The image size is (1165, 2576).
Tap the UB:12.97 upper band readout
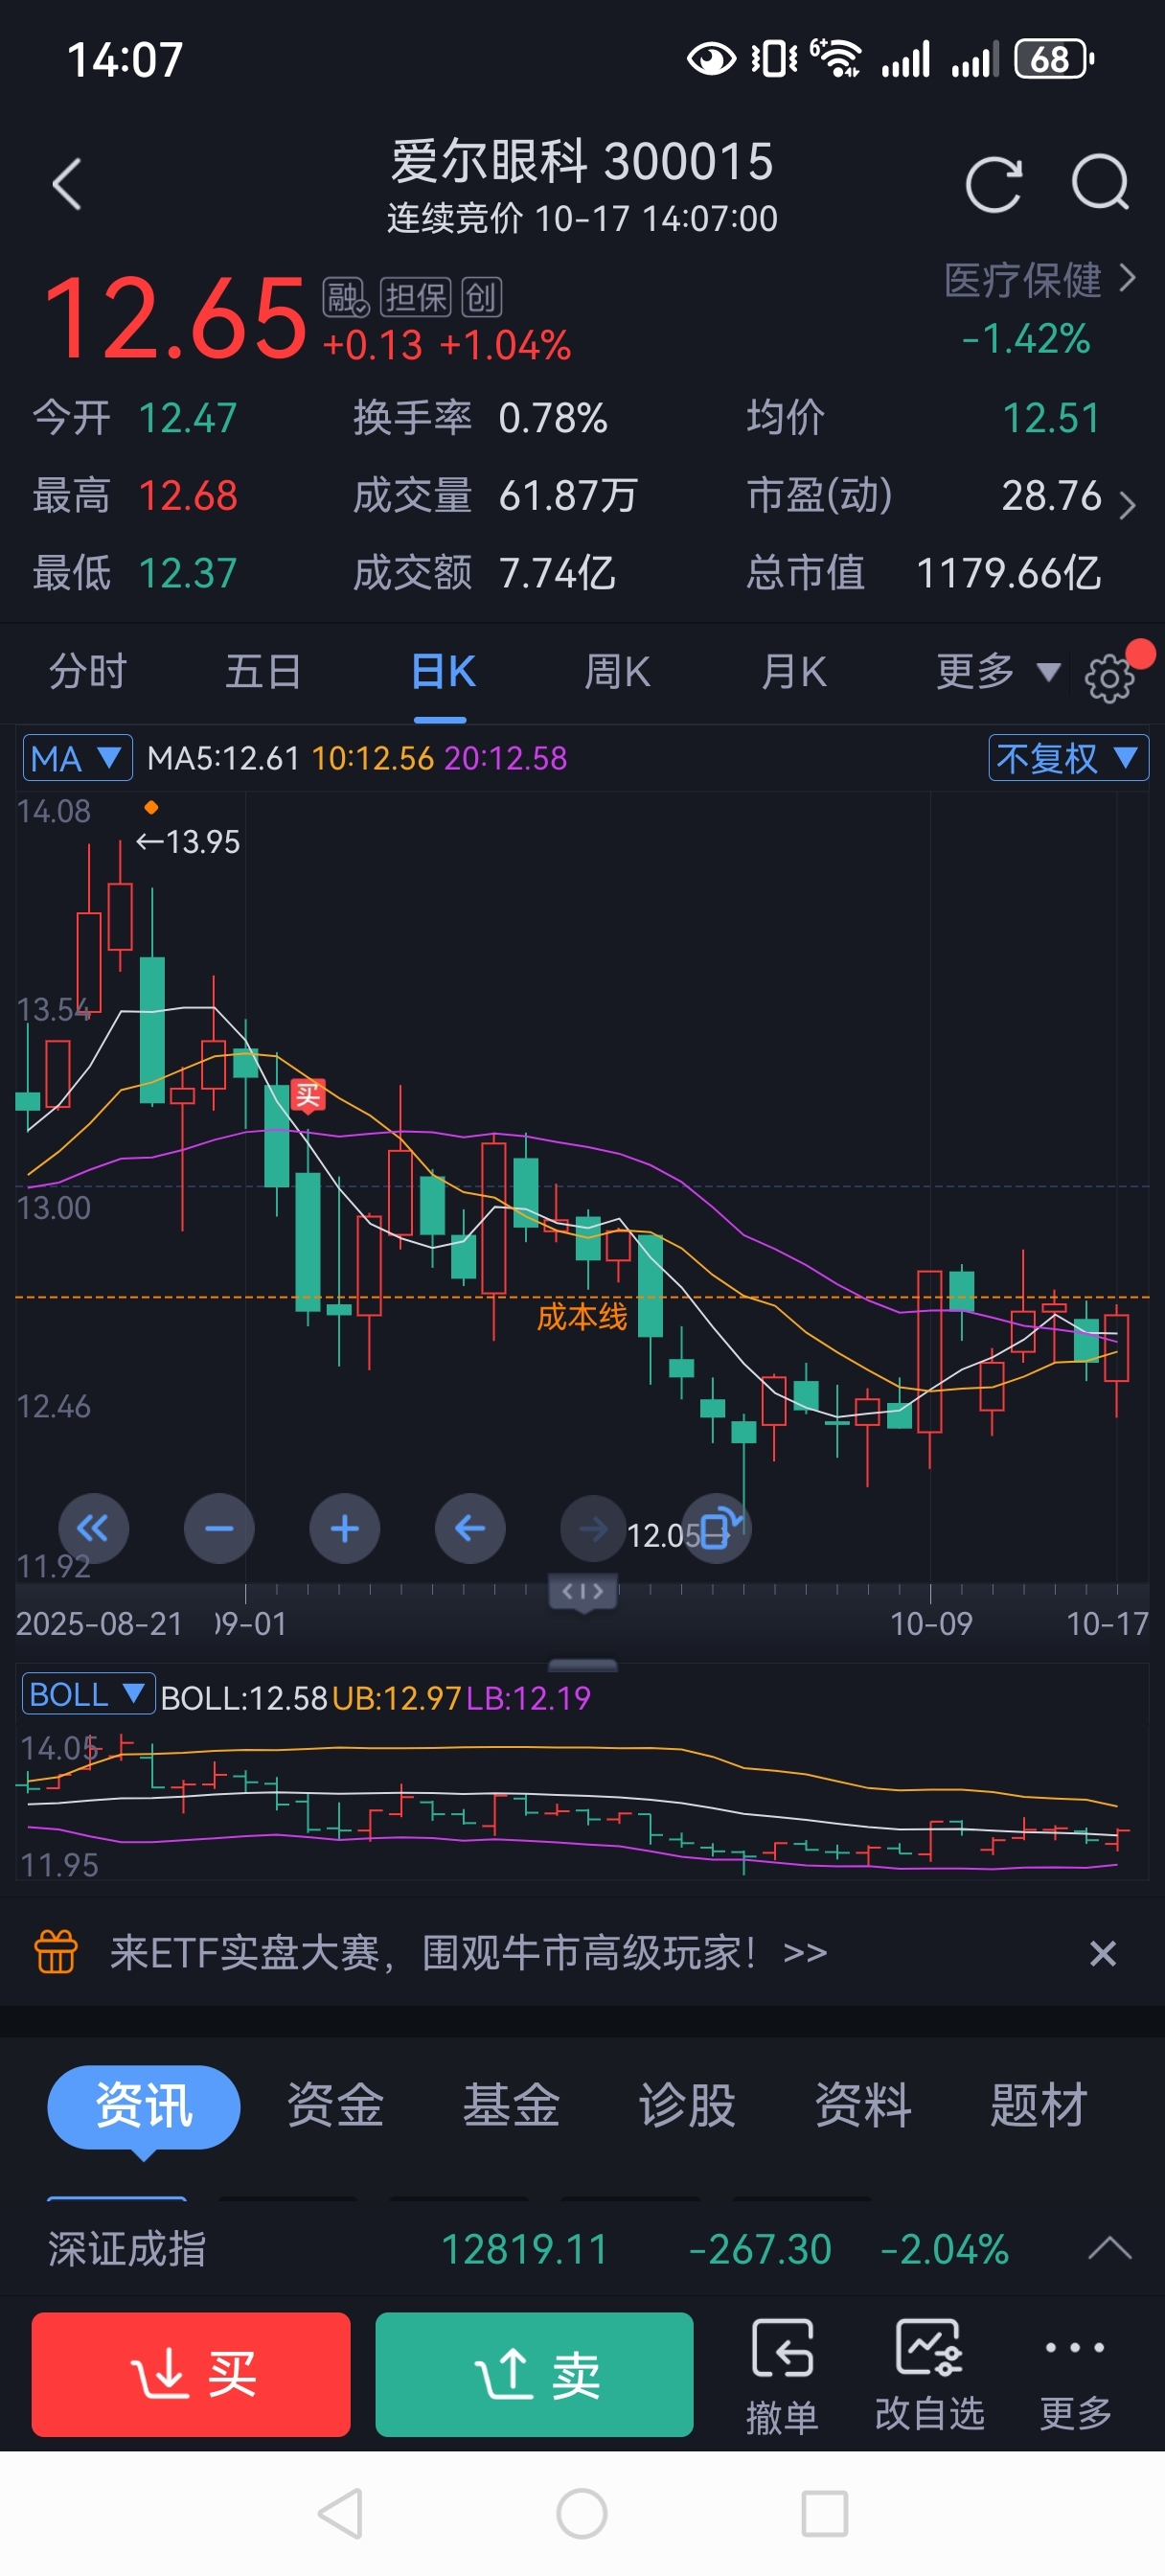pos(397,1697)
